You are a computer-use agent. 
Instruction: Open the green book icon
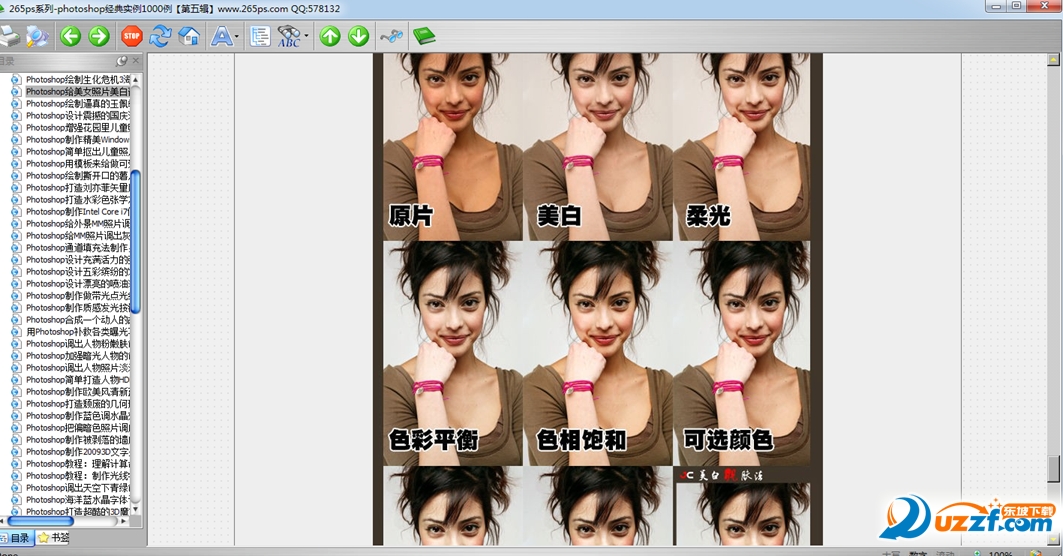(x=425, y=37)
